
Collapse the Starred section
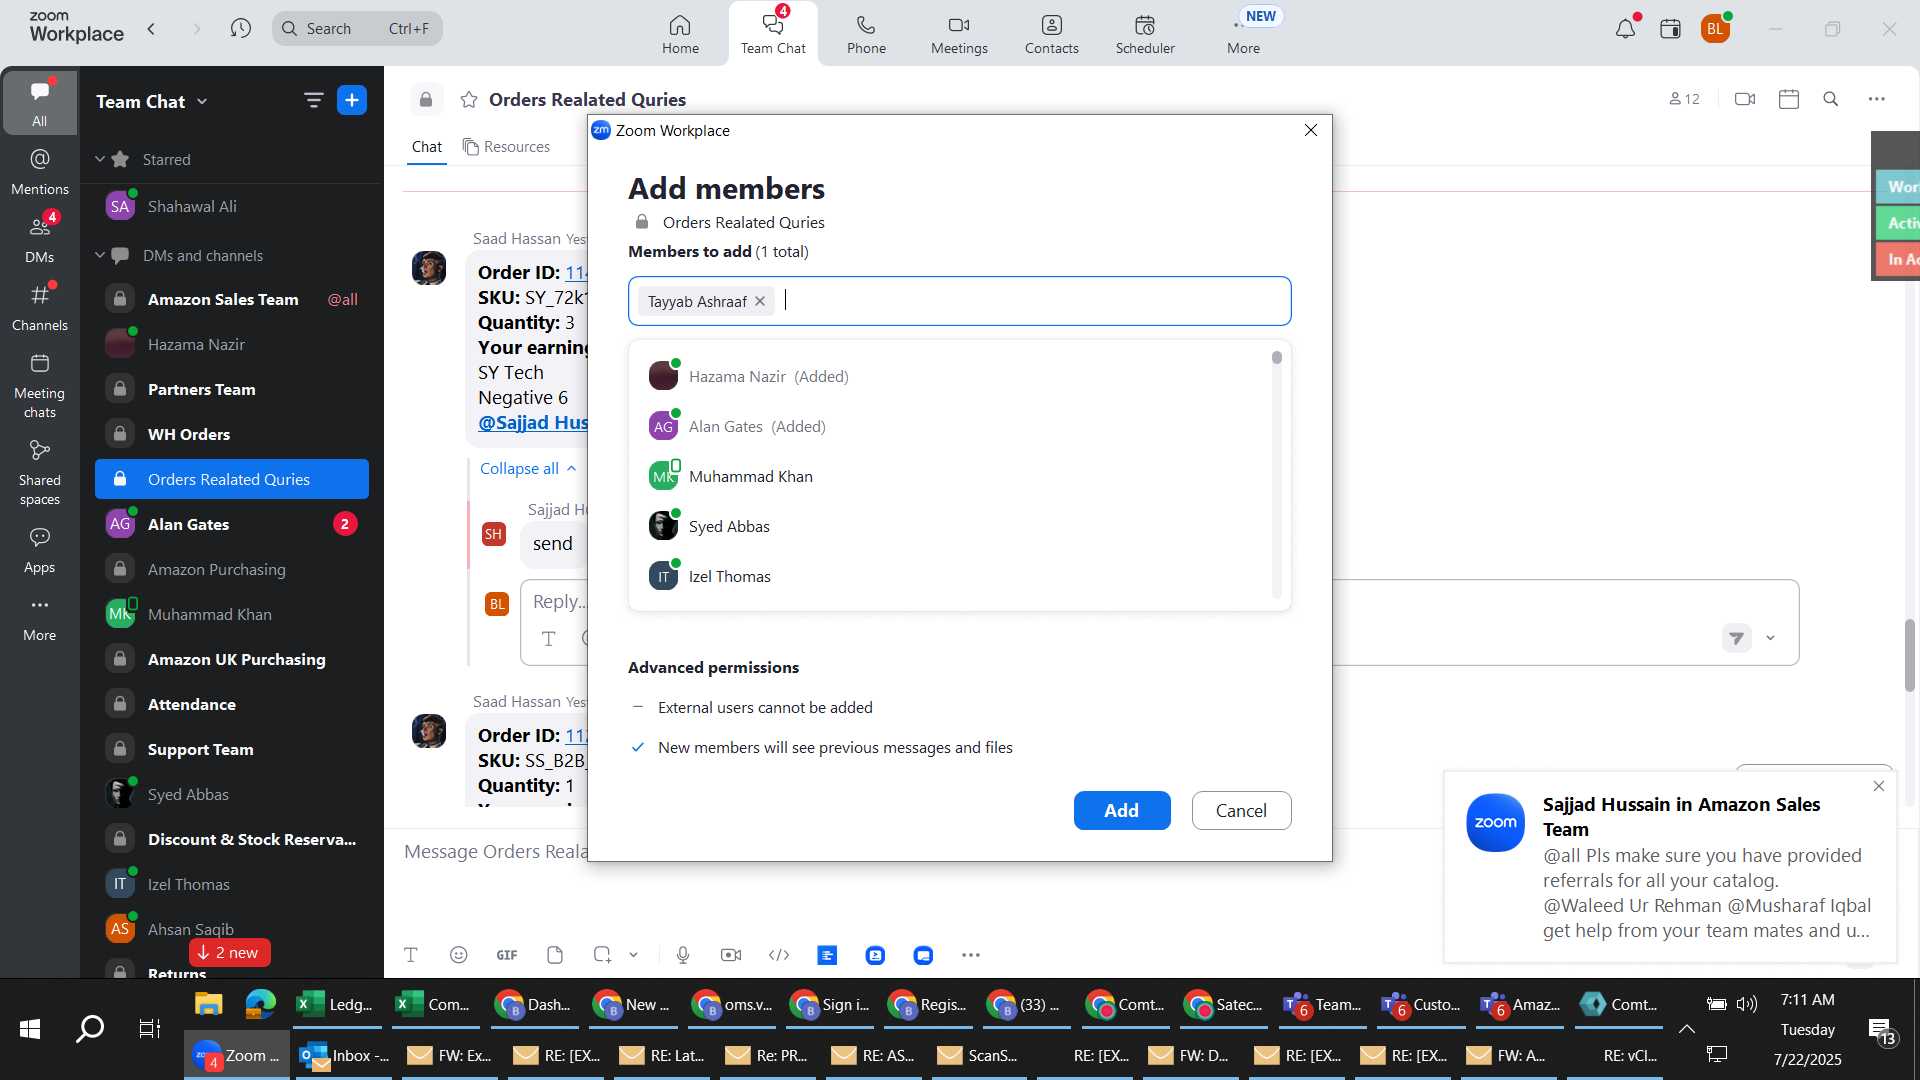tap(100, 159)
